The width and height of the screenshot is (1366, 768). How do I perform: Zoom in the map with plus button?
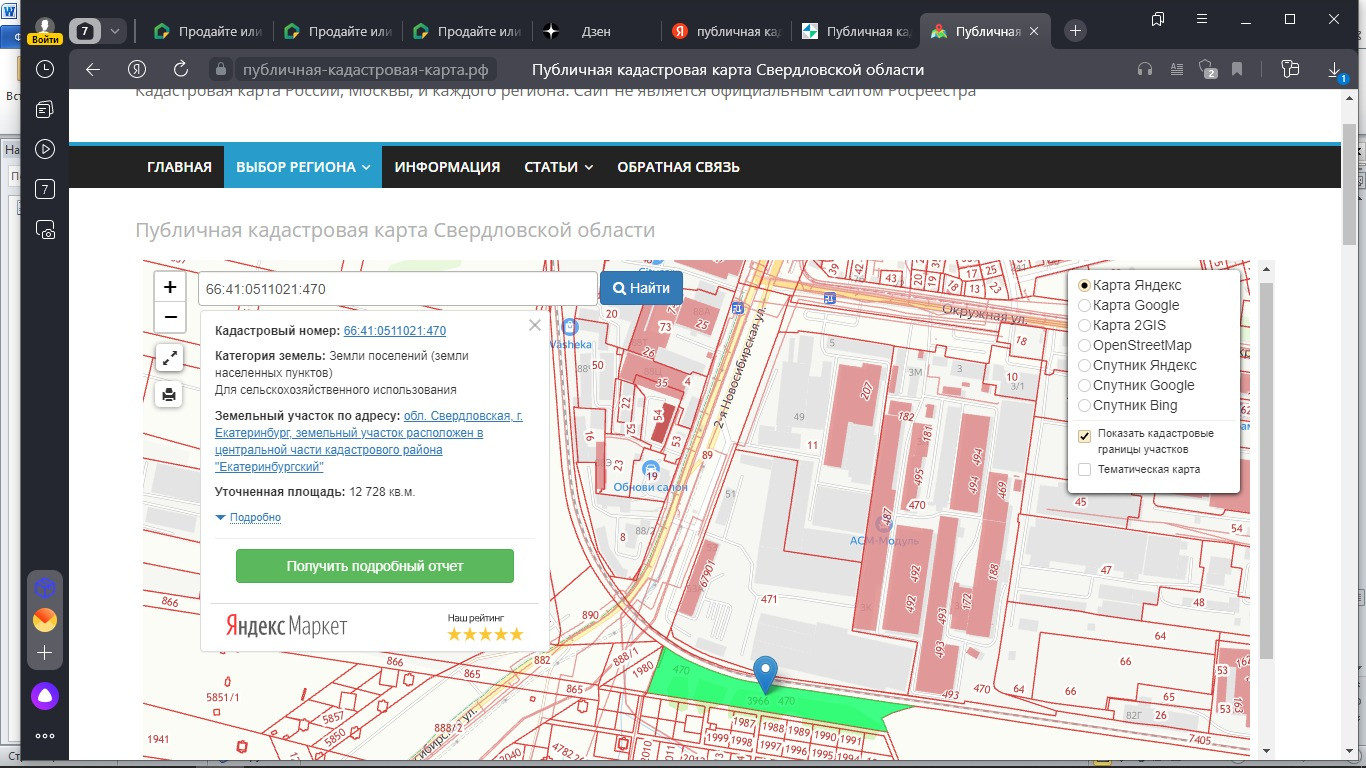click(x=170, y=287)
